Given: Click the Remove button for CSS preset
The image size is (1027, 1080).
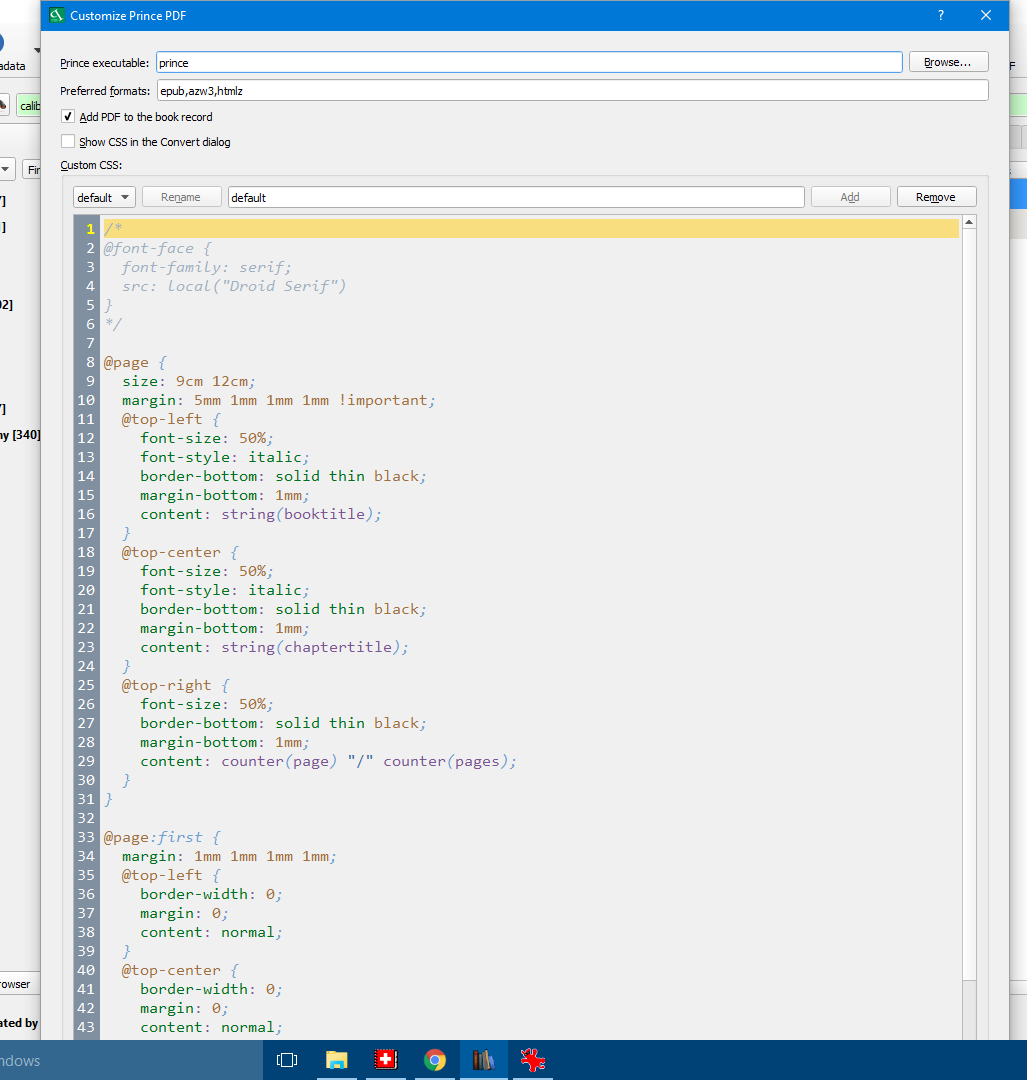Looking at the screenshot, I should click(936, 197).
